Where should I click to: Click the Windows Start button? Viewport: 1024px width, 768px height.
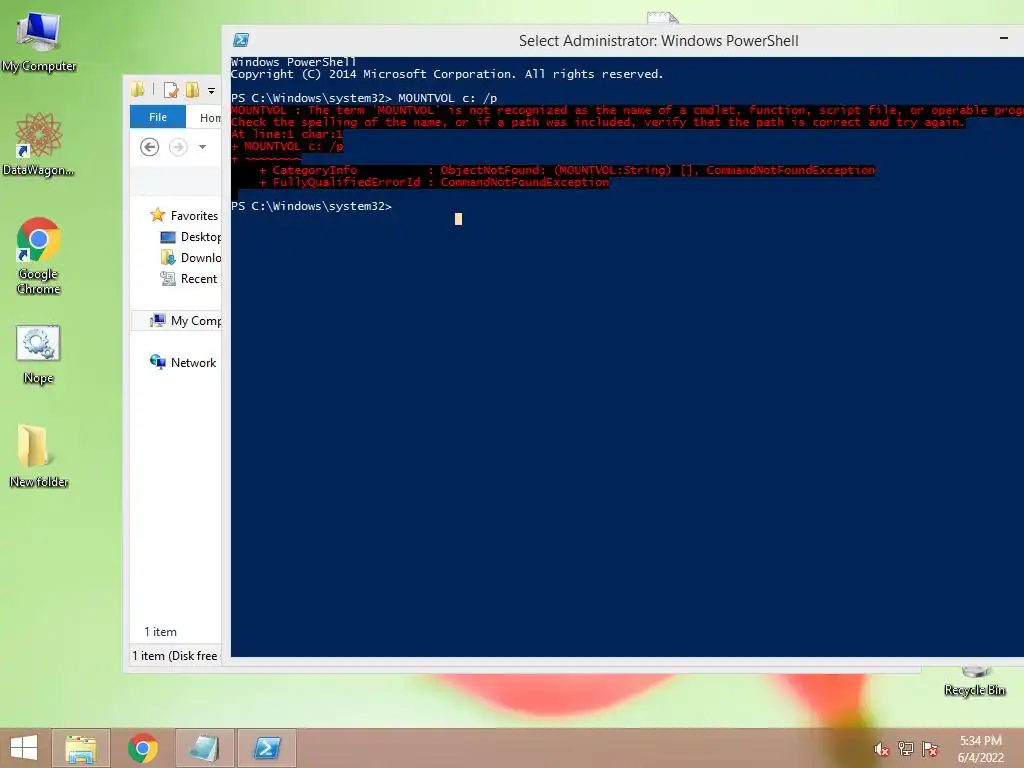tap(24, 748)
